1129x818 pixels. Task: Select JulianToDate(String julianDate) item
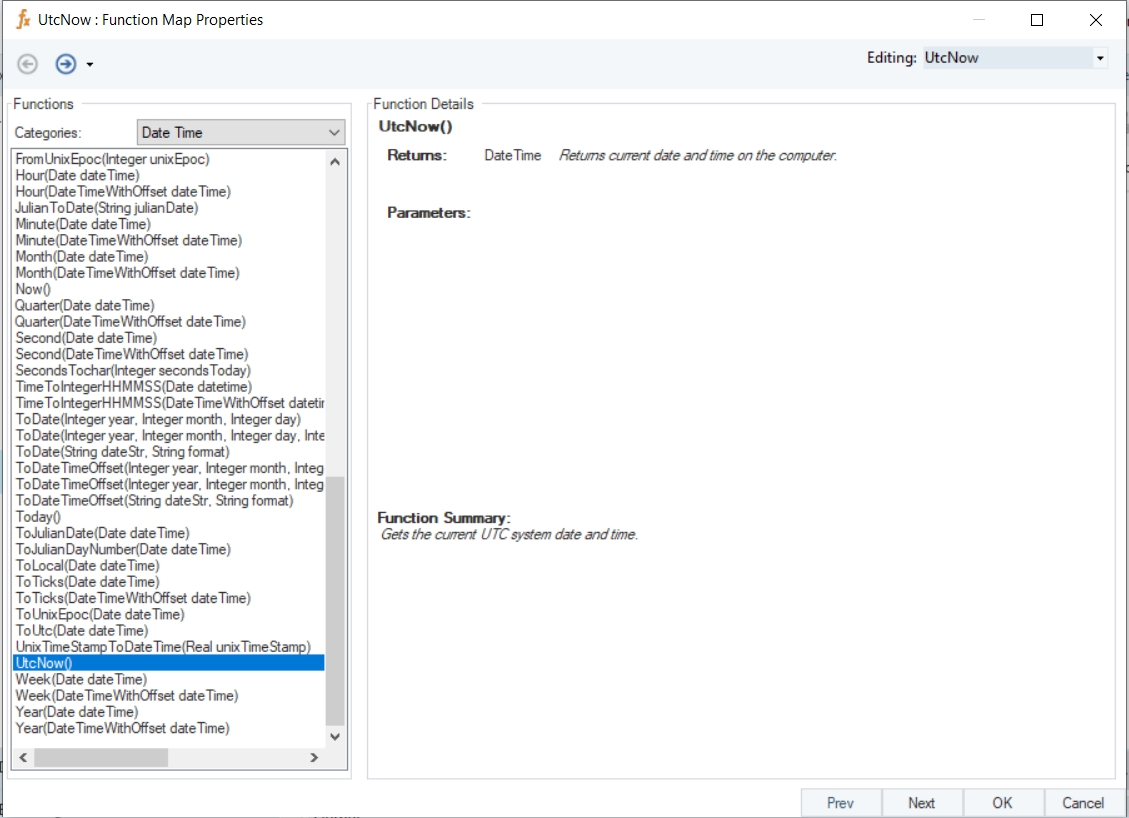tap(107, 208)
